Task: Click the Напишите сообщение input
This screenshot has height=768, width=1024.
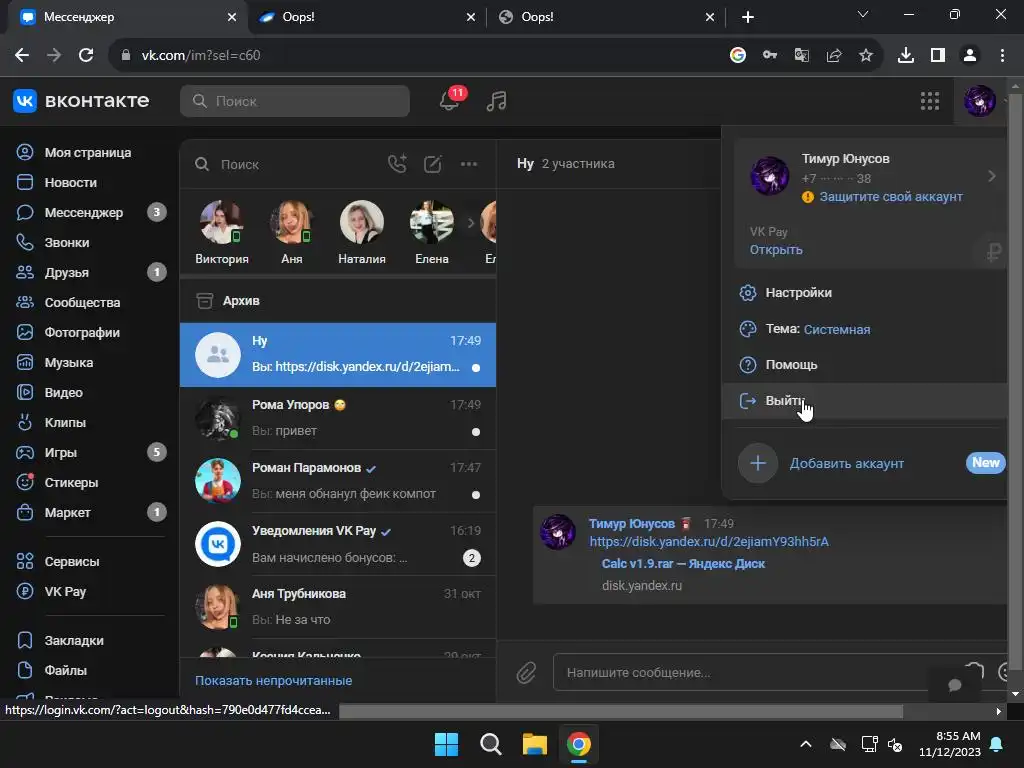Action: pyautogui.click(x=744, y=672)
